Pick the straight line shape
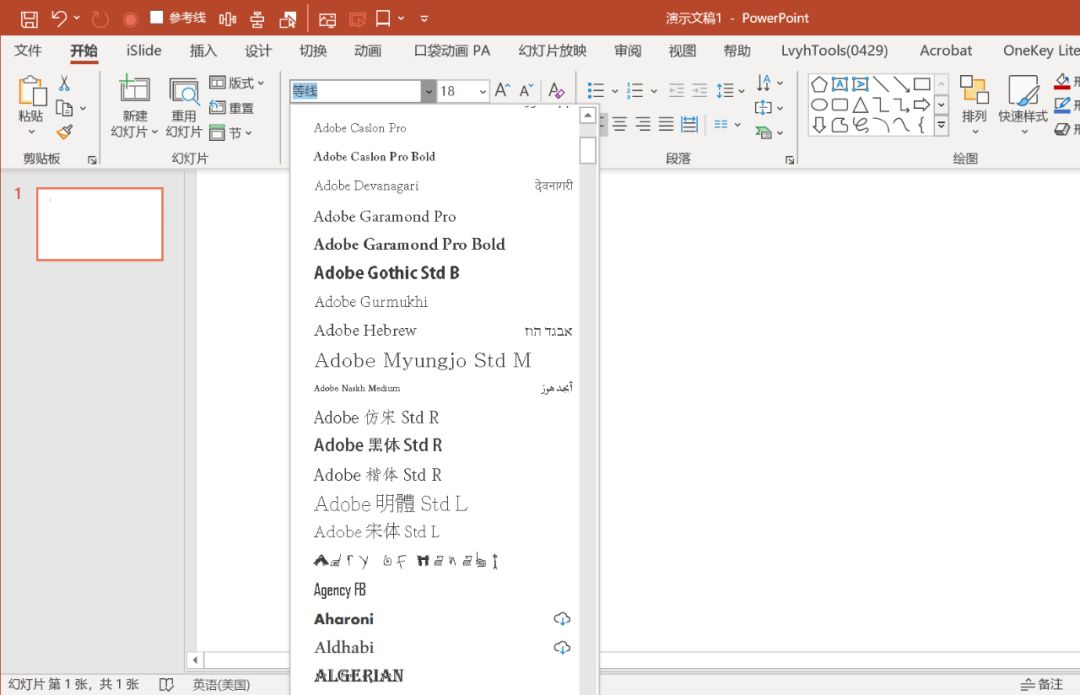The height and width of the screenshot is (695, 1080). tap(881, 84)
